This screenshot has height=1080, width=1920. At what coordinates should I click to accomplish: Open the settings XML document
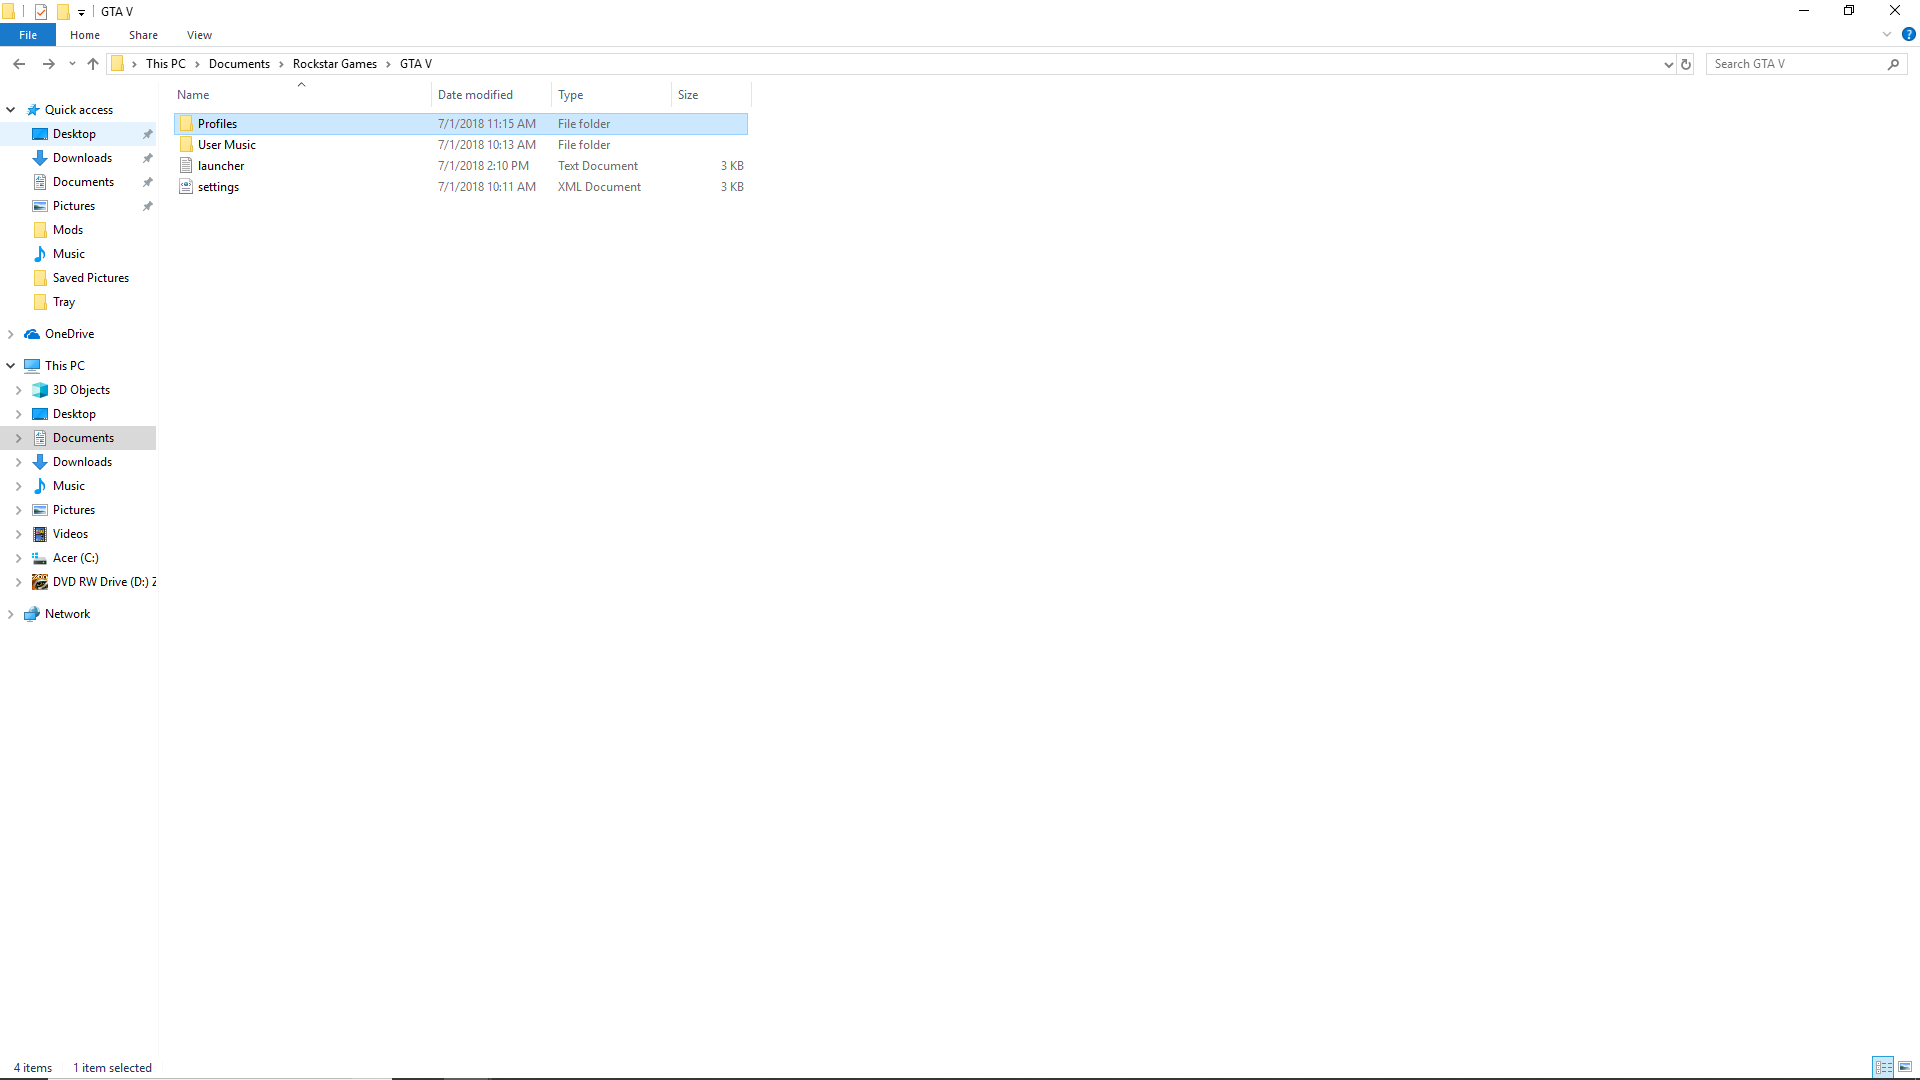pyautogui.click(x=218, y=187)
